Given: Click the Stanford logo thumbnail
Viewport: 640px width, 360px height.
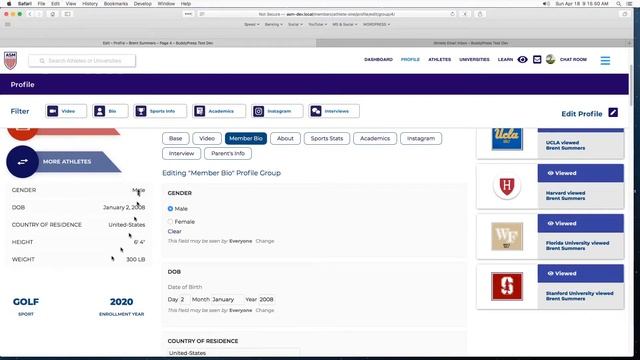Looking at the screenshot, I should (507, 287).
